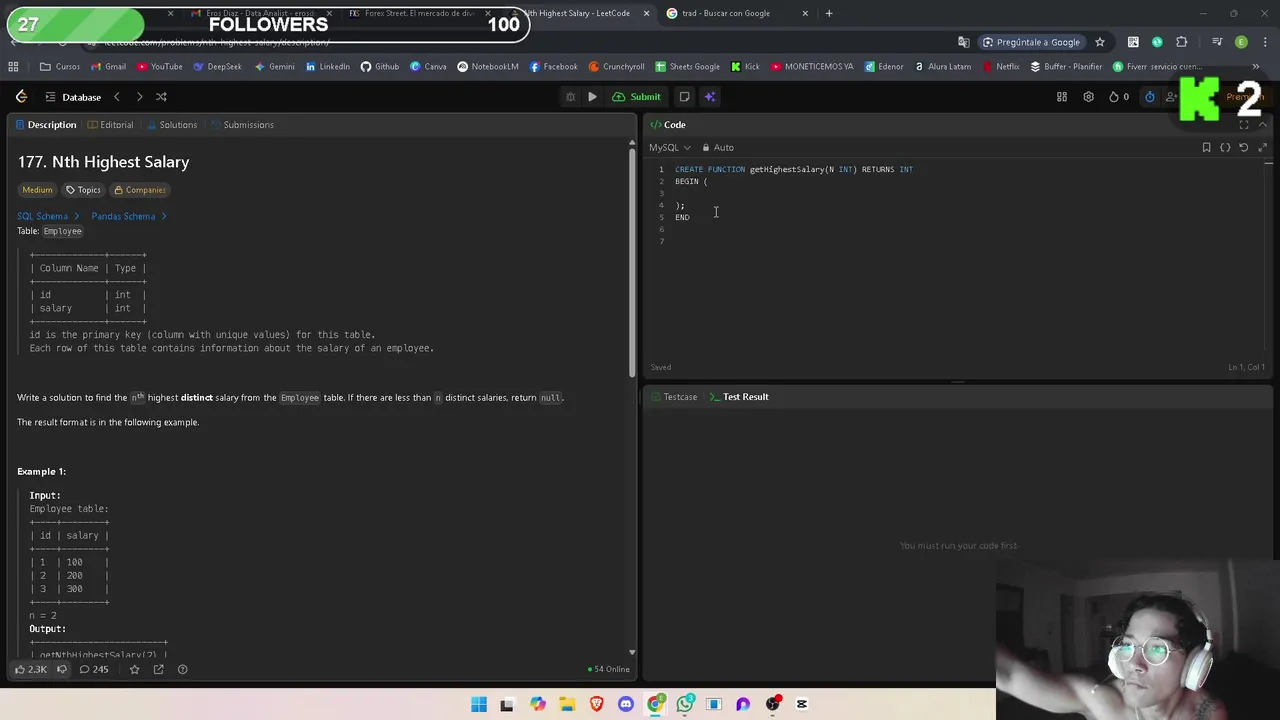Go to next problem arrow
This screenshot has height=720, width=1280.
139,97
